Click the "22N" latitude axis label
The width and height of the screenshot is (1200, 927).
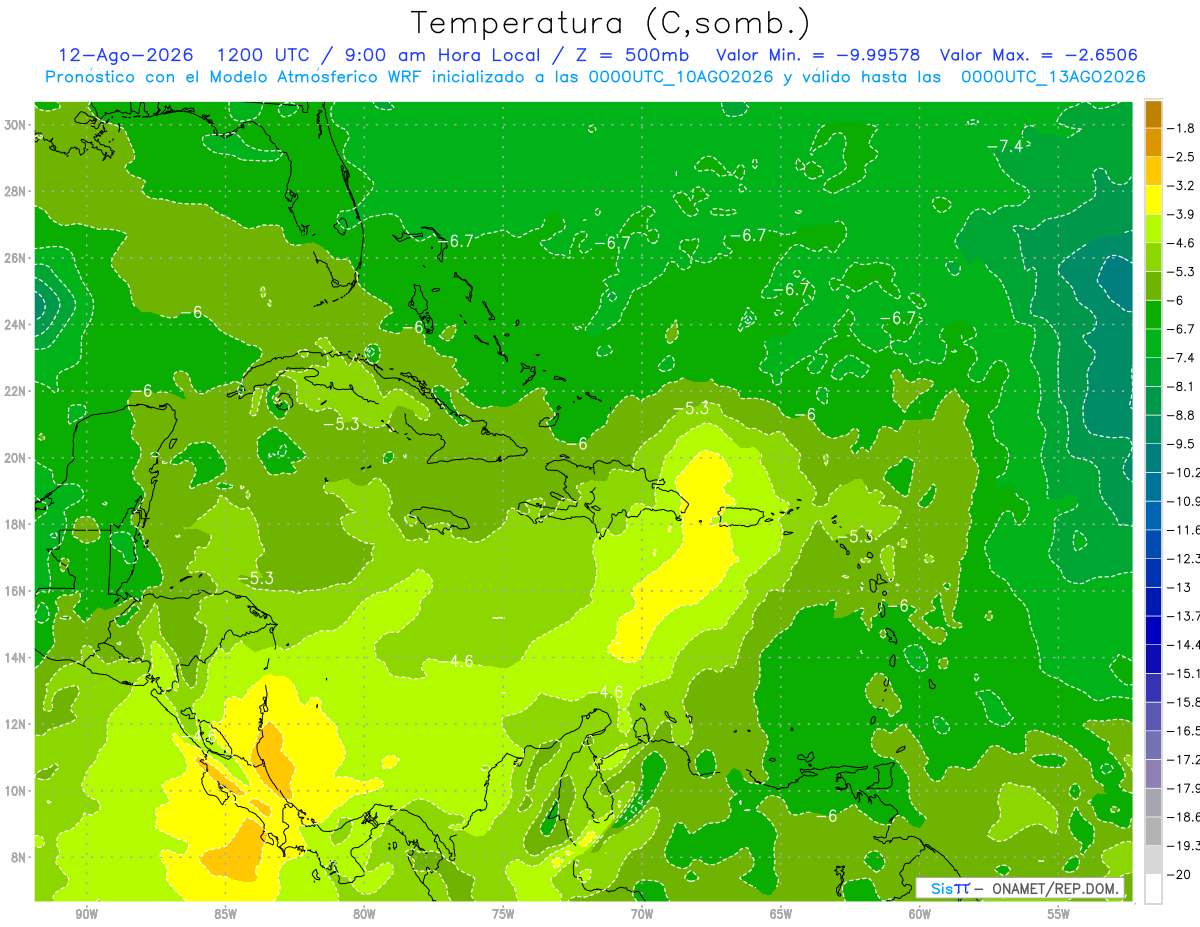[16, 391]
